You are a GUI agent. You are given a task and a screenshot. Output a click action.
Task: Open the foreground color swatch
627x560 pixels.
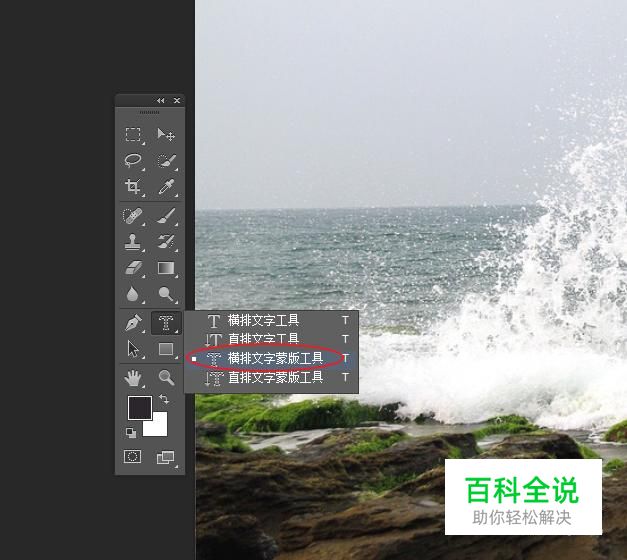point(140,408)
